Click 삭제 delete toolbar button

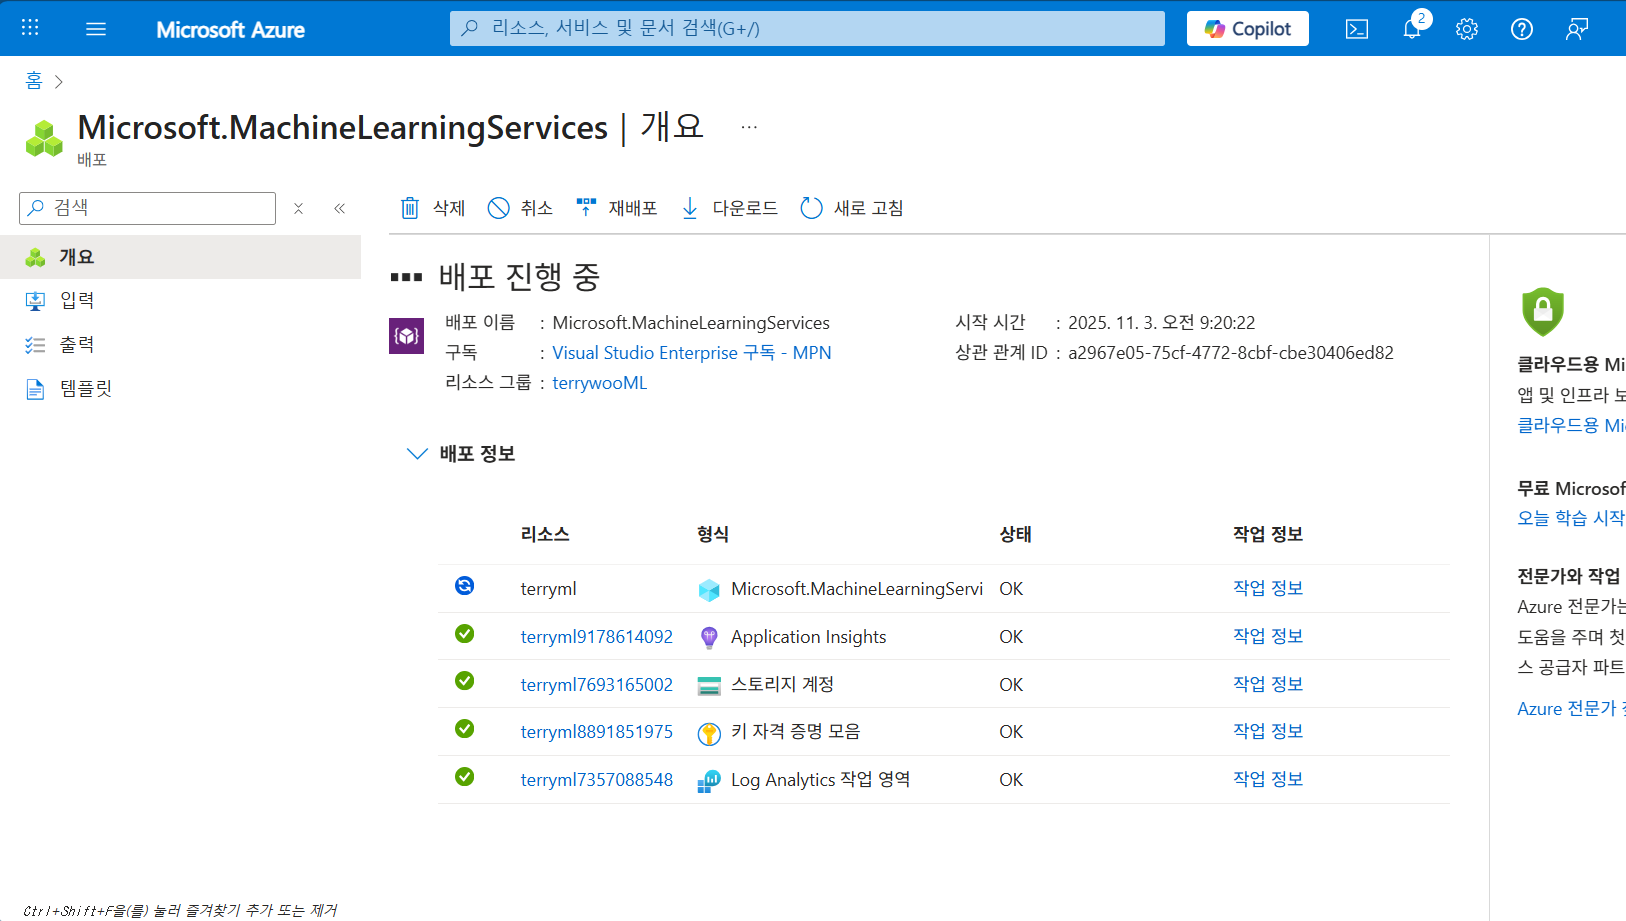point(433,208)
